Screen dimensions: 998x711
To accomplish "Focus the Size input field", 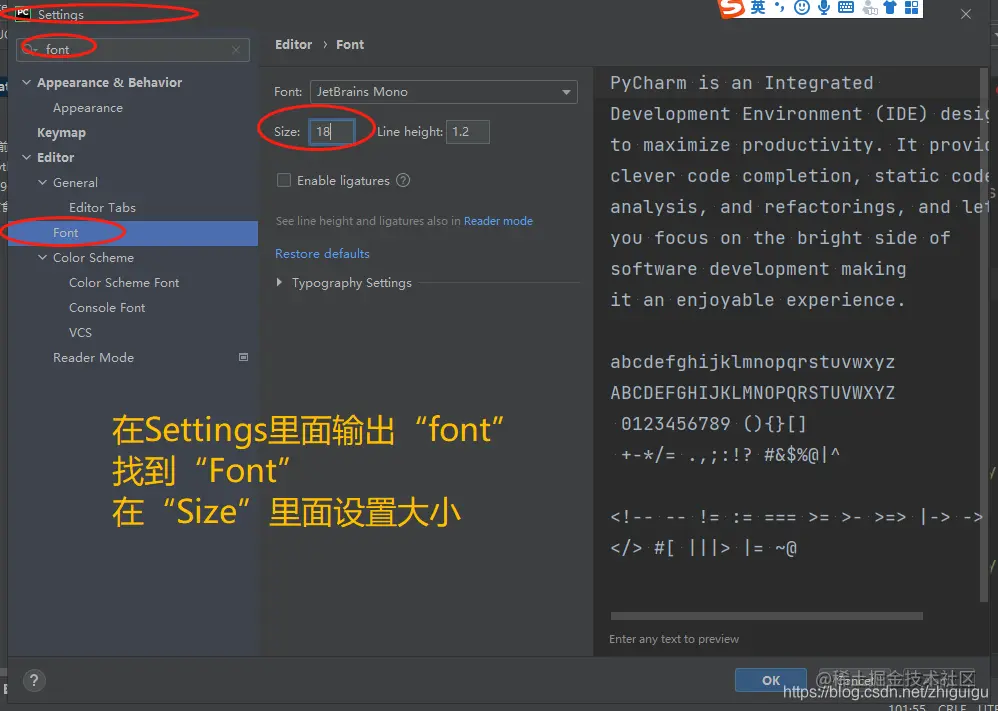I will (332, 132).
